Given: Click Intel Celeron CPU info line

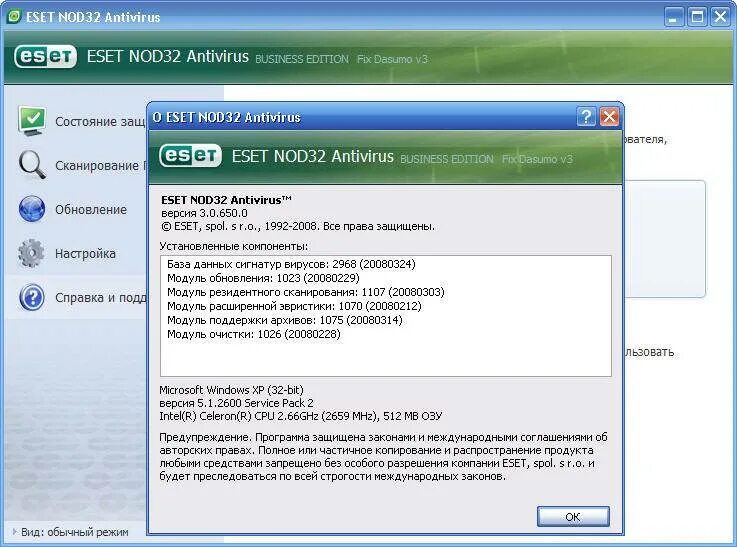Looking at the screenshot, I should pos(300,416).
